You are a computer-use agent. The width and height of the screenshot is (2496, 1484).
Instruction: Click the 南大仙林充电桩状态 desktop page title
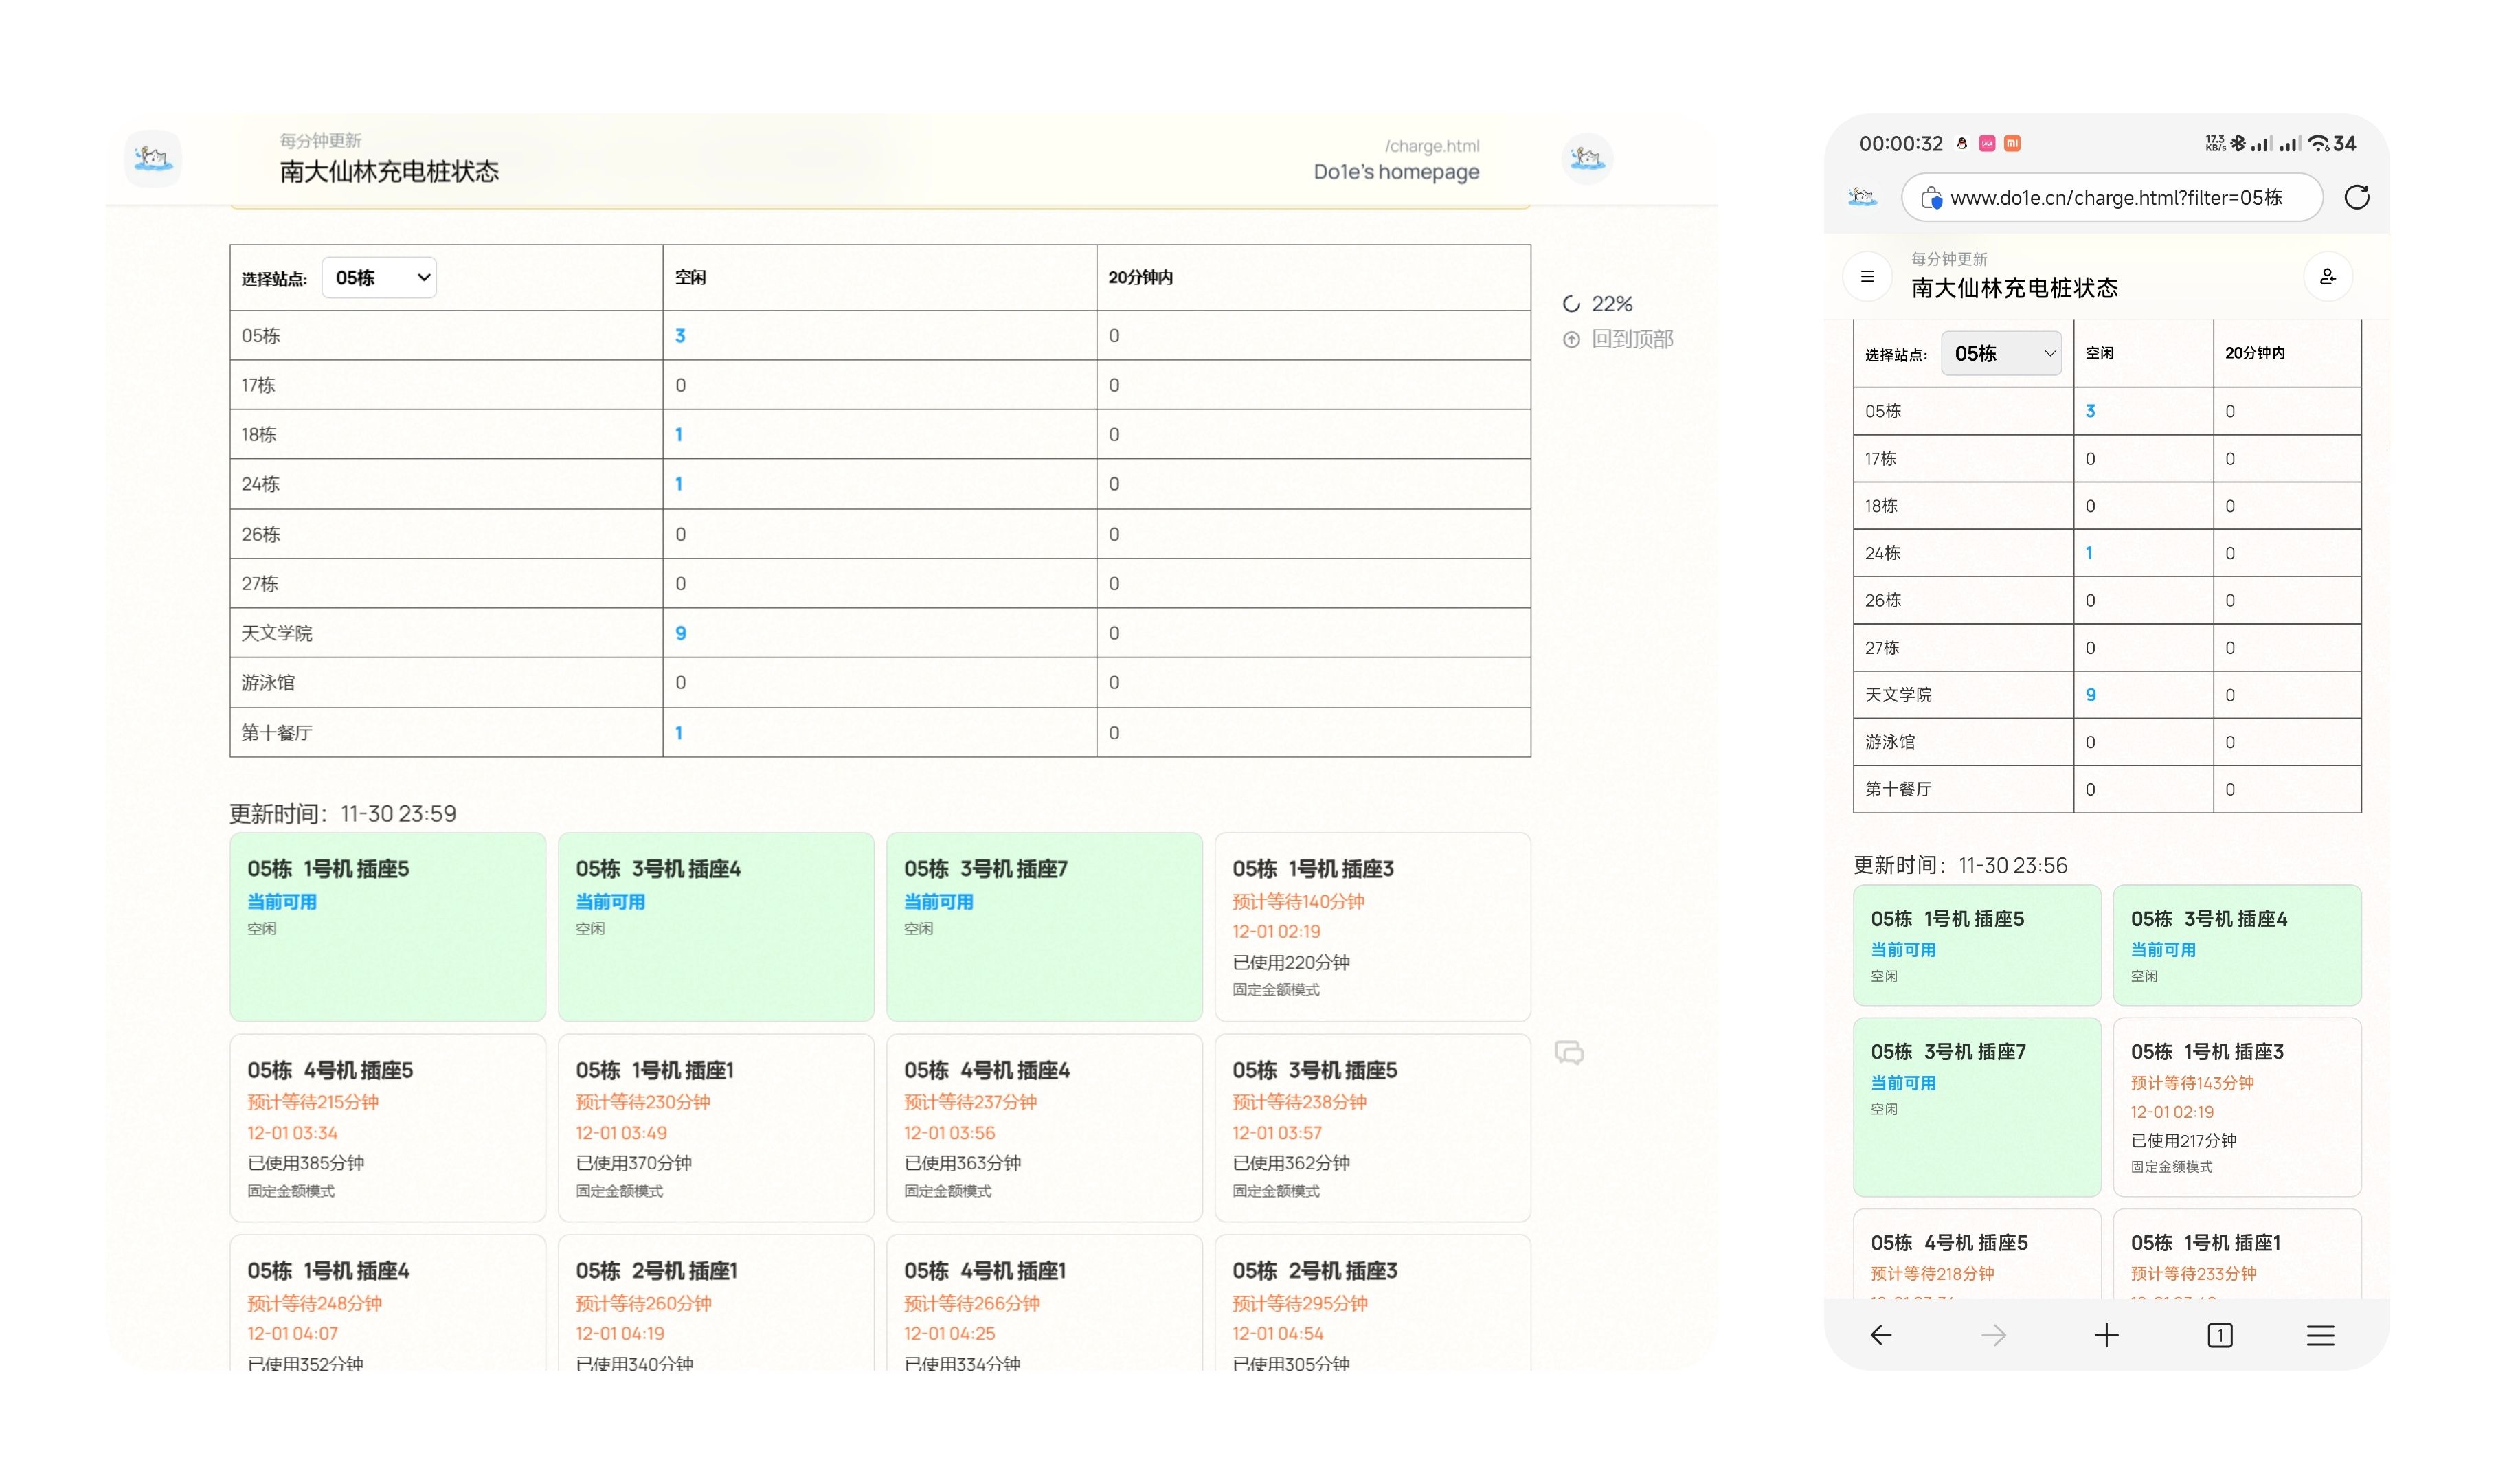pyautogui.click(x=389, y=172)
